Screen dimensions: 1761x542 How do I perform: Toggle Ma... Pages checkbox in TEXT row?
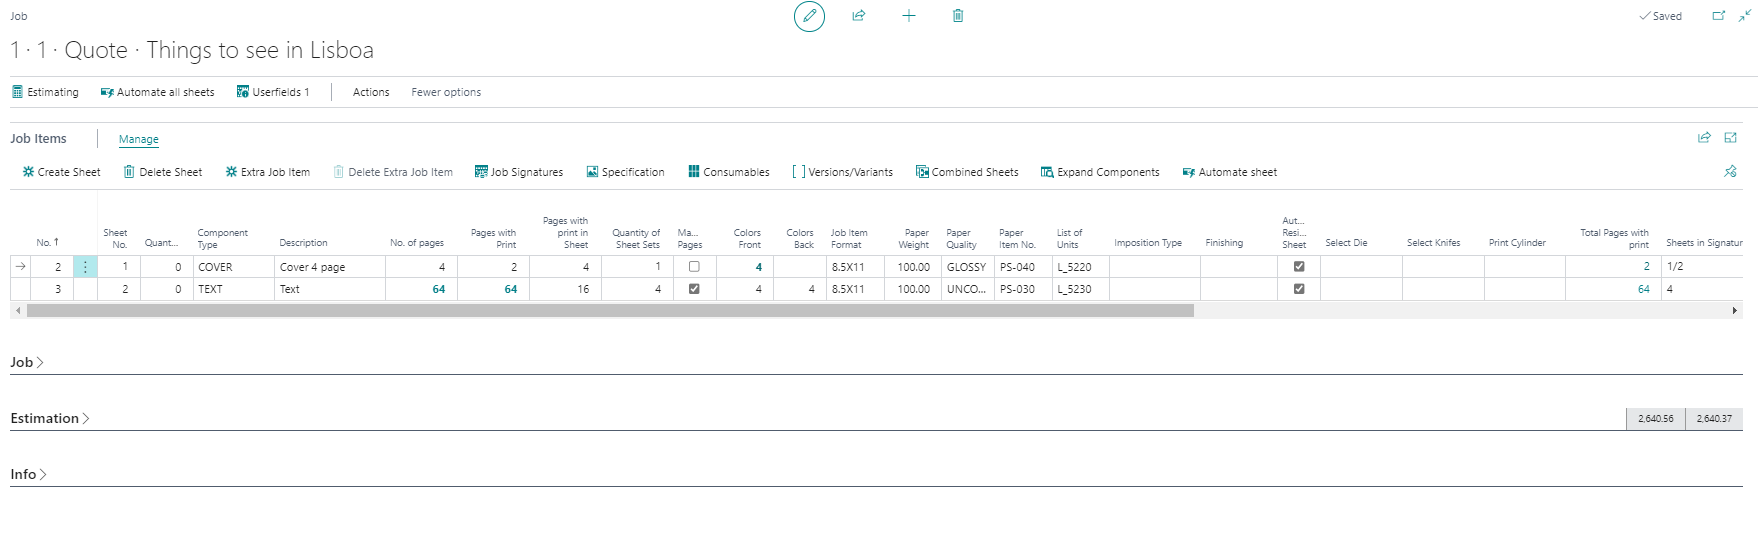tap(694, 289)
